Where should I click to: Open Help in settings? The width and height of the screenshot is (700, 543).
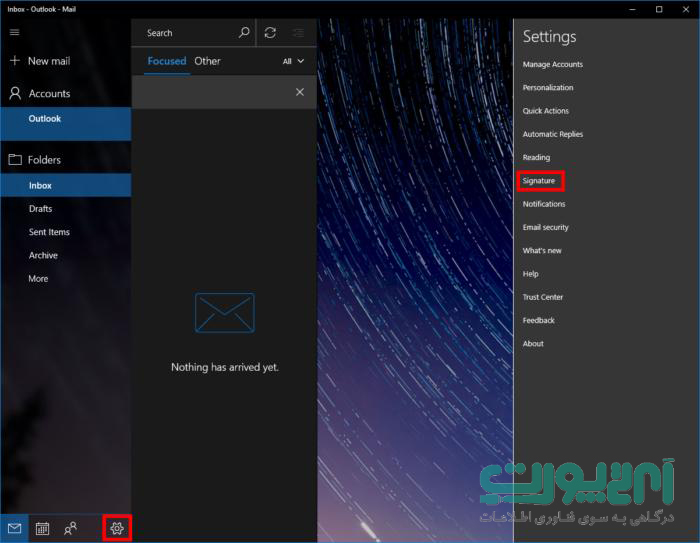pyautogui.click(x=530, y=274)
